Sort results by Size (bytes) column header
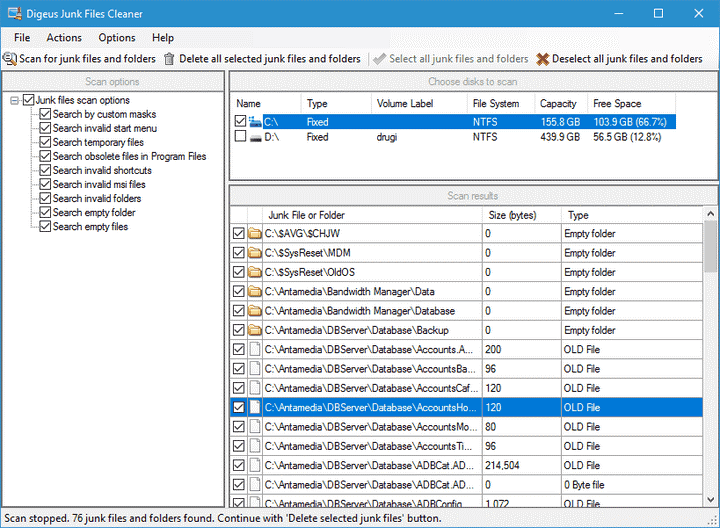This screenshot has height=528, width=720. [510, 215]
